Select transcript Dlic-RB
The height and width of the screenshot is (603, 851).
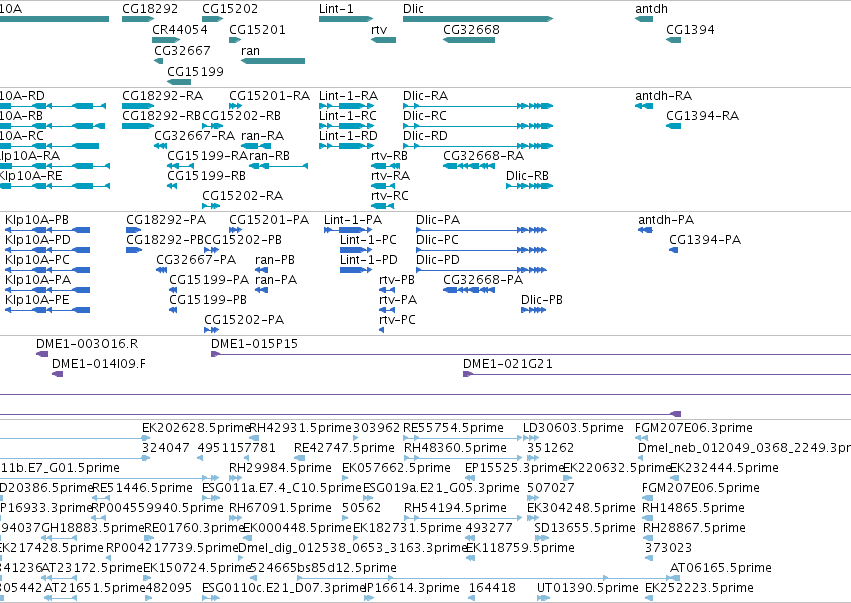(x=528, y=176)
